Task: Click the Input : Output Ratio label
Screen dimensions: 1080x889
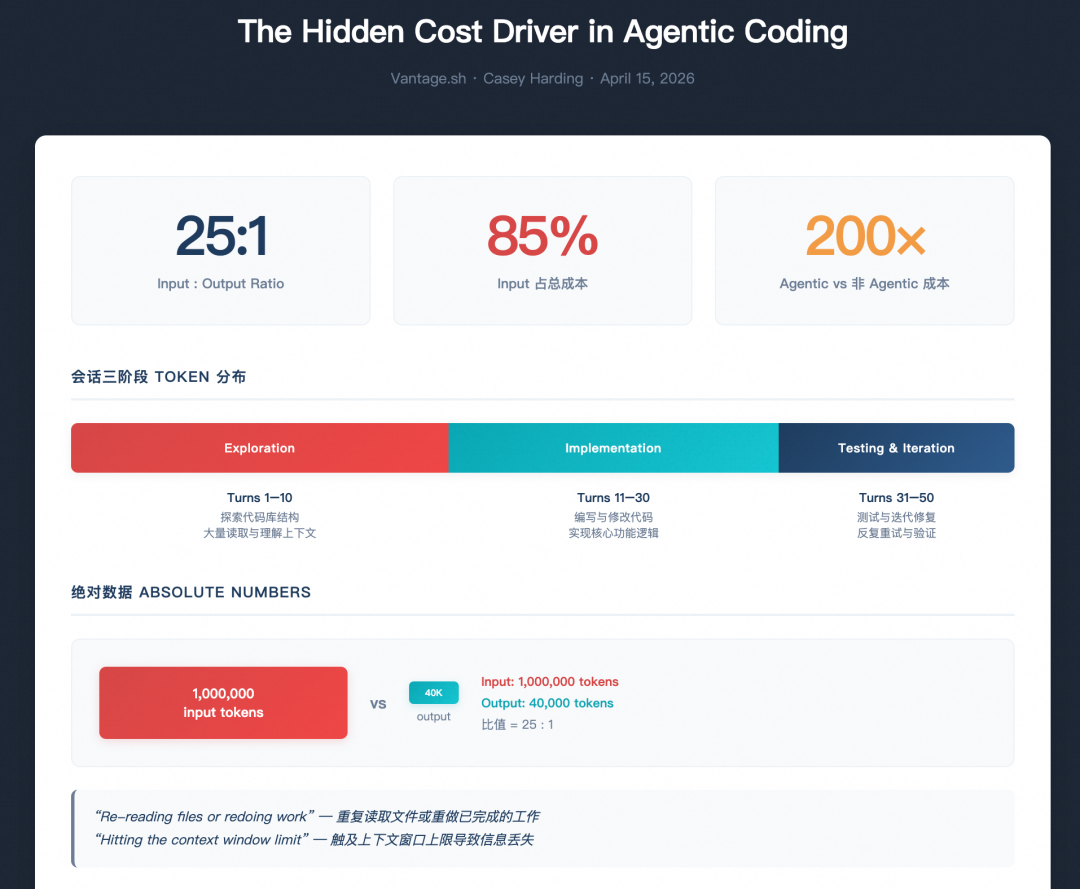Action: (x=220, y=284)
